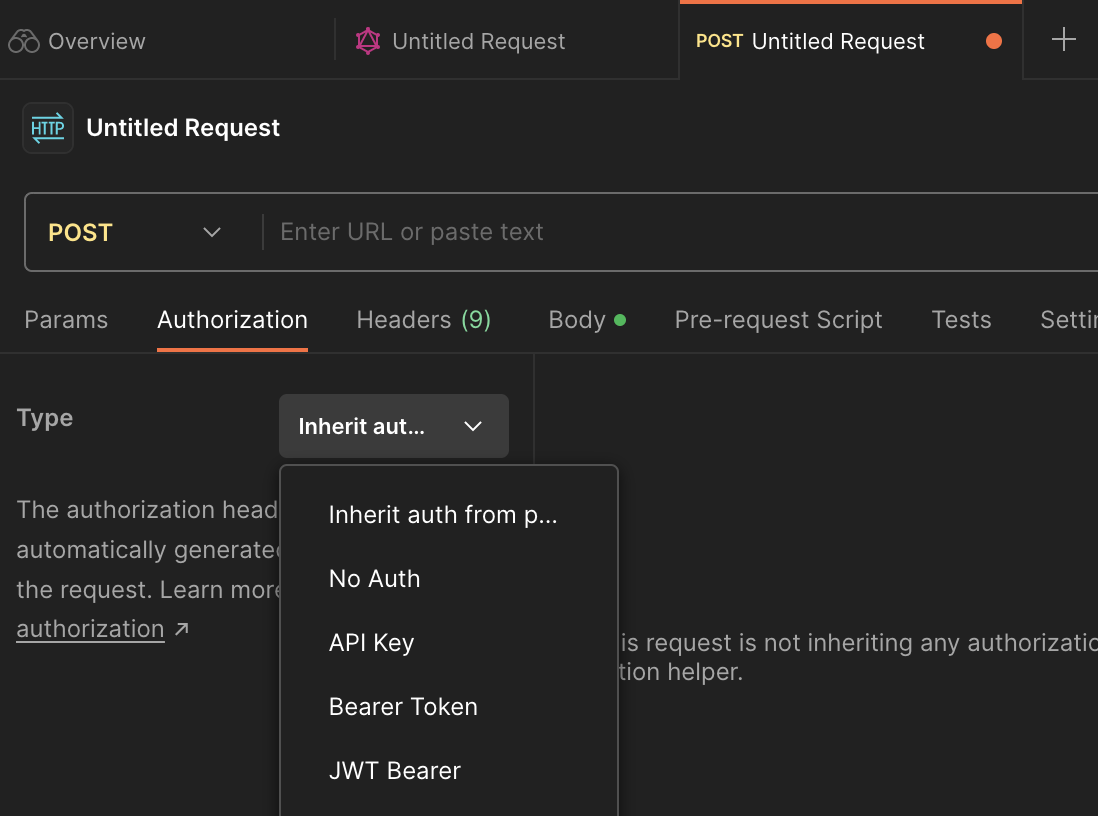Click the chevron on the request method selector
Image resolution: width=1098 pixels, height=816 pixels.
click(211, 231)
